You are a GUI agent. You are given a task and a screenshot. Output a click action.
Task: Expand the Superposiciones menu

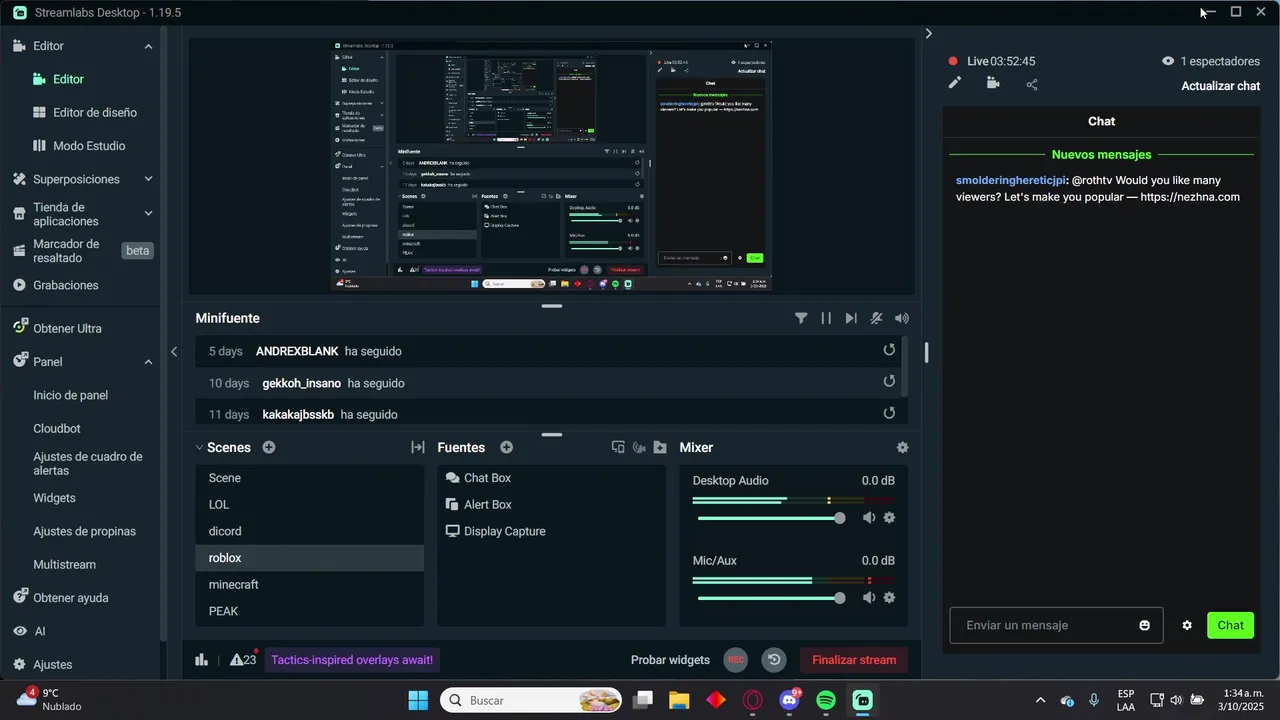tap(148, 179)
